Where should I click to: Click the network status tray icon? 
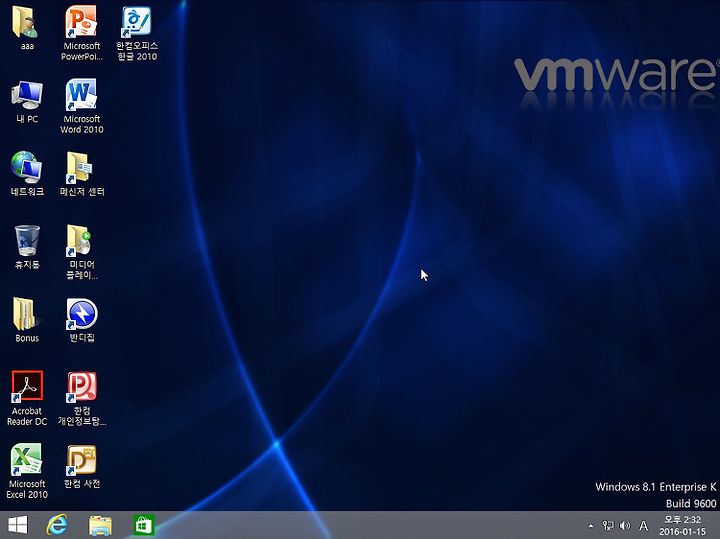(x=608, y=525)
